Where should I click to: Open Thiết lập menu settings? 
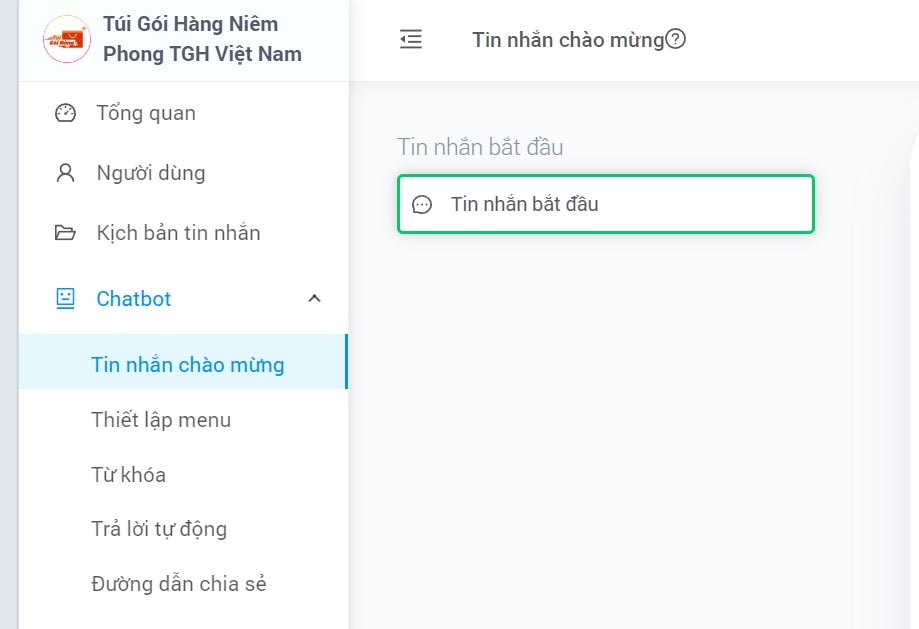(x=163, y=420)
